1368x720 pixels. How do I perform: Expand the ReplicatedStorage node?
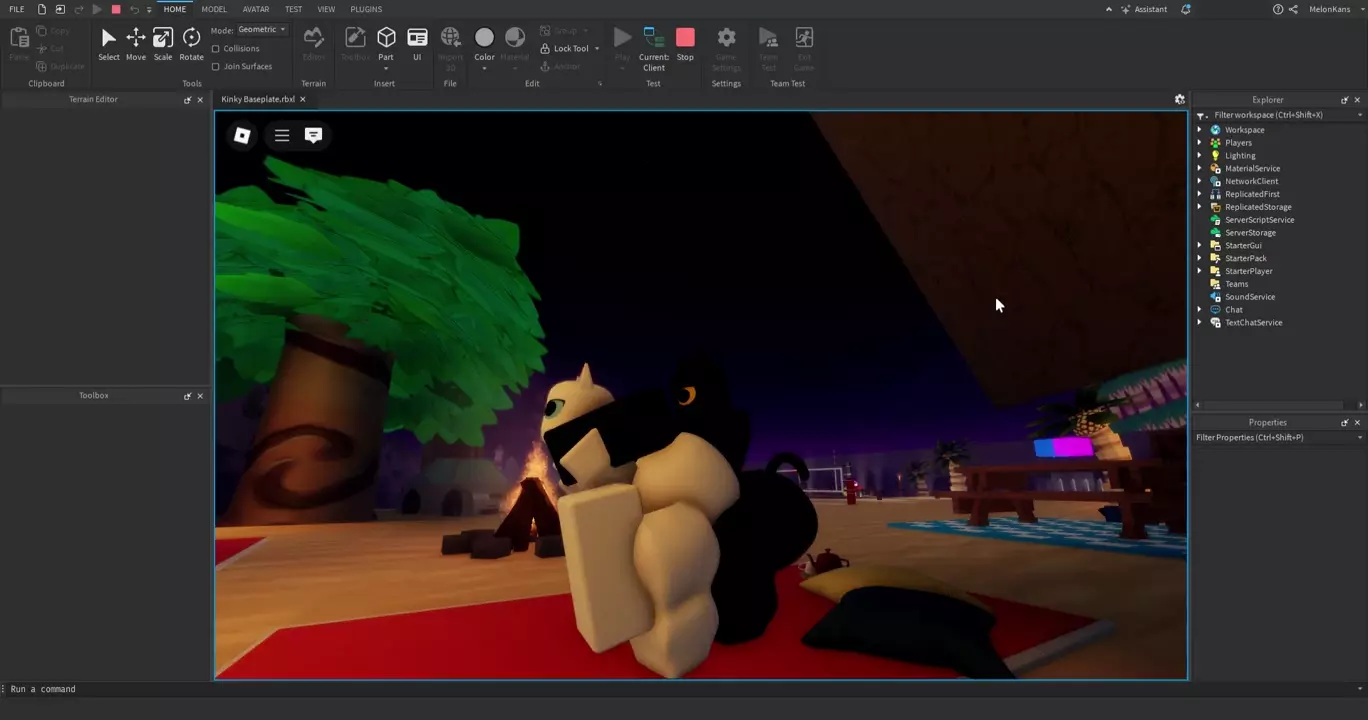coord(1200,207)
